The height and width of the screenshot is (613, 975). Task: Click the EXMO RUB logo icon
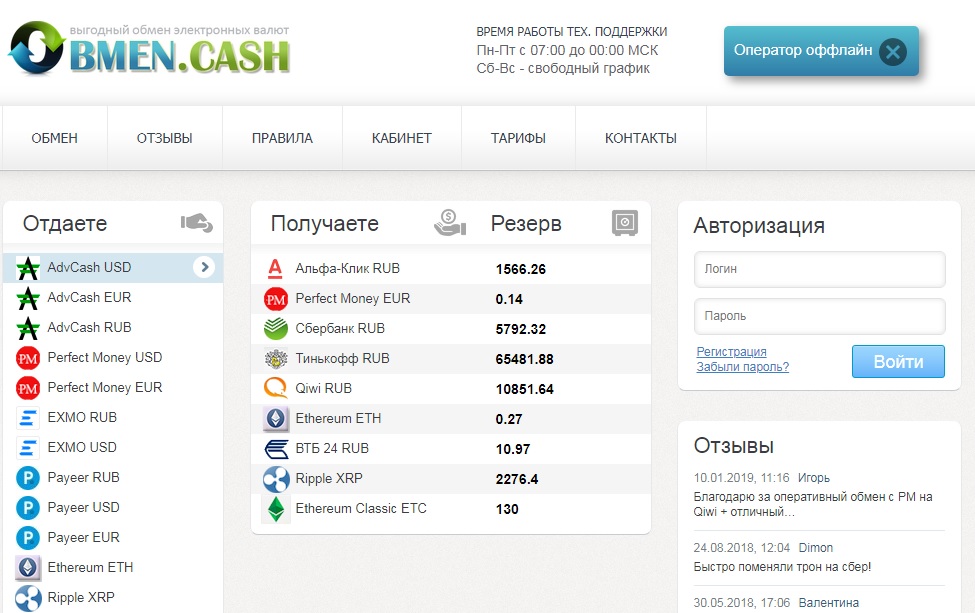point(28,418)
